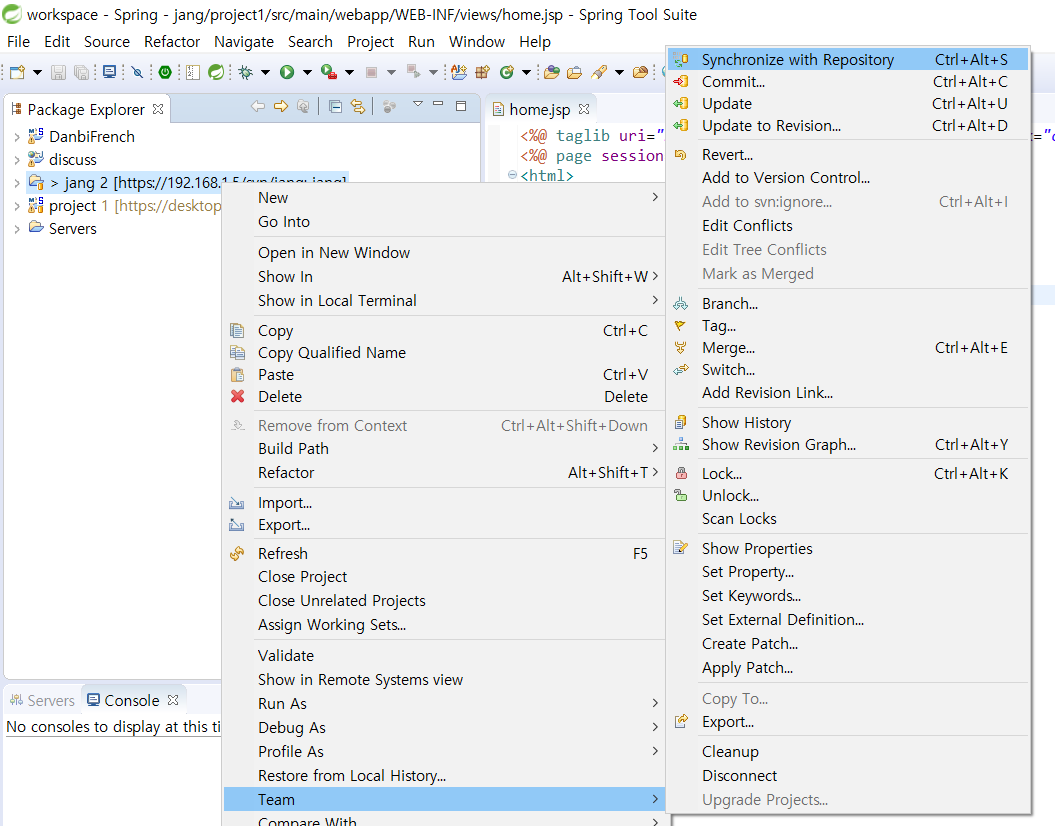Click Collapse All icon in Package Explorer
1055x826 pixels.
(335, 106)
